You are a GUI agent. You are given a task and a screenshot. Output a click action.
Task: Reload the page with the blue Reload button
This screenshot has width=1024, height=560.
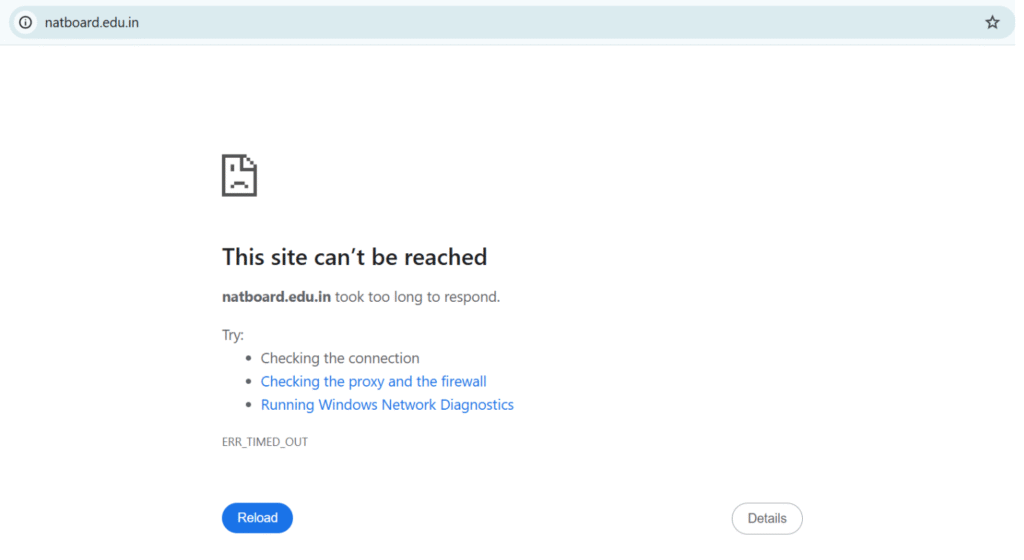click(x=257, y=518)
